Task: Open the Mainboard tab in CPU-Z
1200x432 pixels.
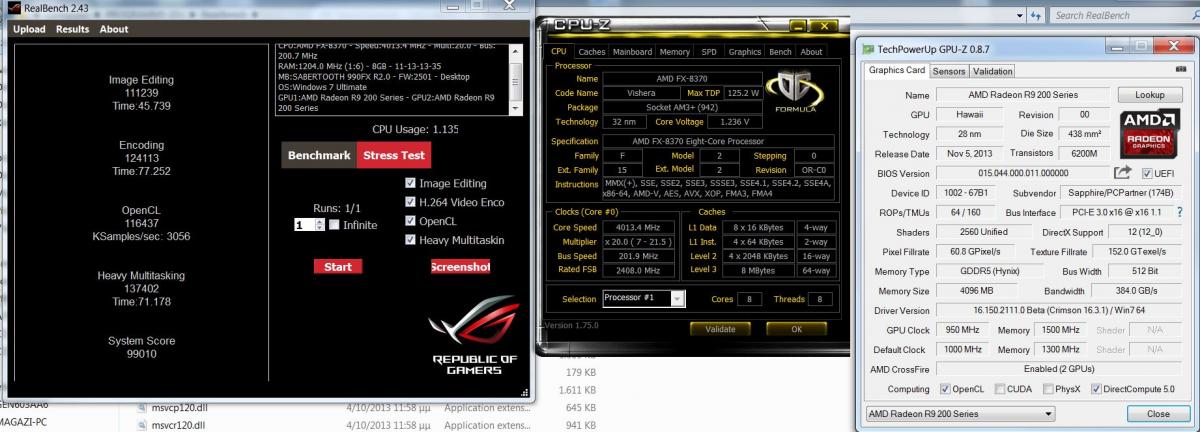Action: (632, 52)
